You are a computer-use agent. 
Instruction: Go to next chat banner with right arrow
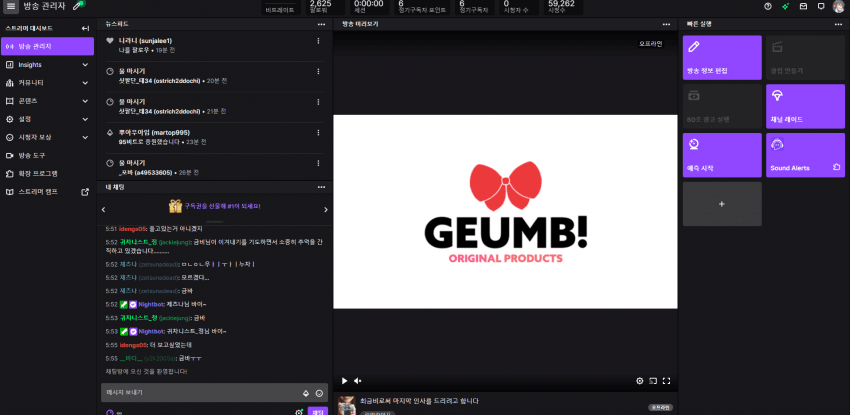pos(326,209)
